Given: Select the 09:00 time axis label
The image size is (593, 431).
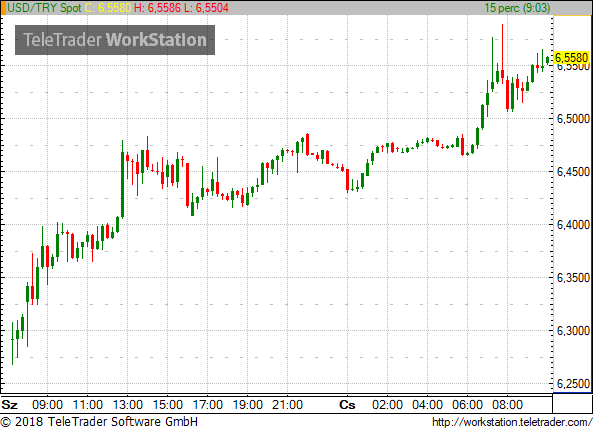Looking at the screenshot, I should 47,405.
